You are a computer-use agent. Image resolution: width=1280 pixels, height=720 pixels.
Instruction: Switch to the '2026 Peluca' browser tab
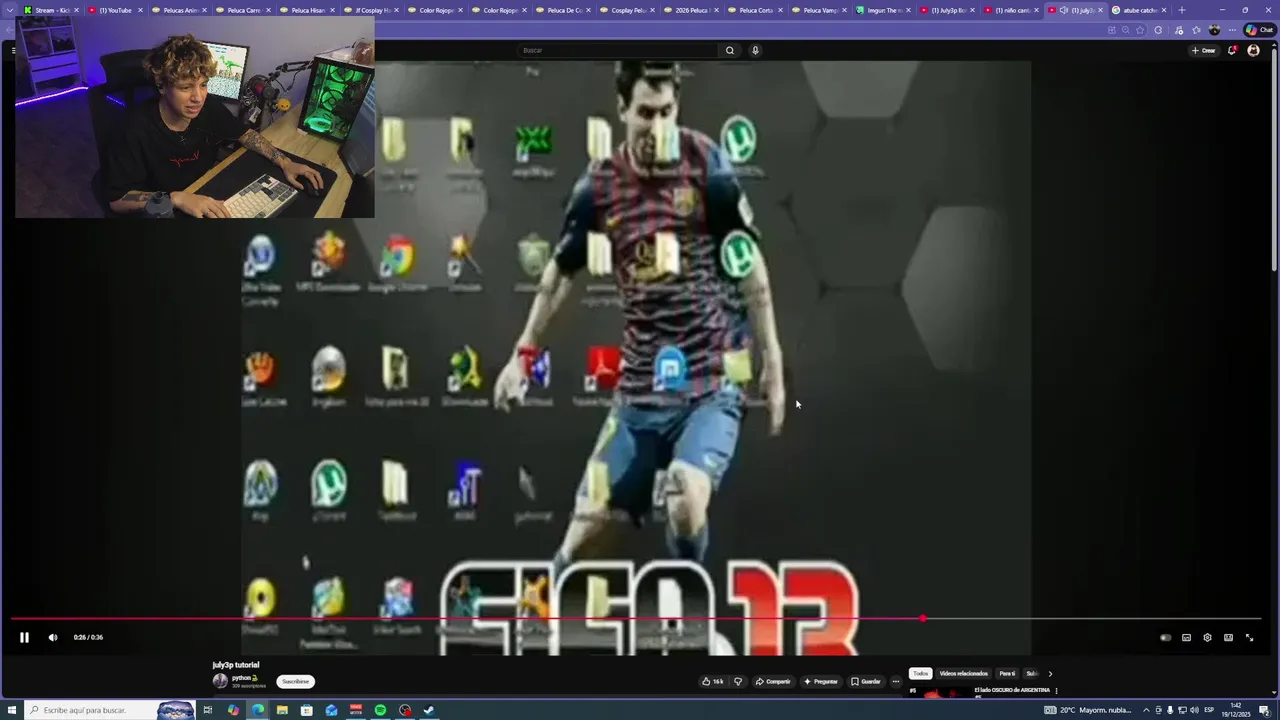click(x=690, y=10)
